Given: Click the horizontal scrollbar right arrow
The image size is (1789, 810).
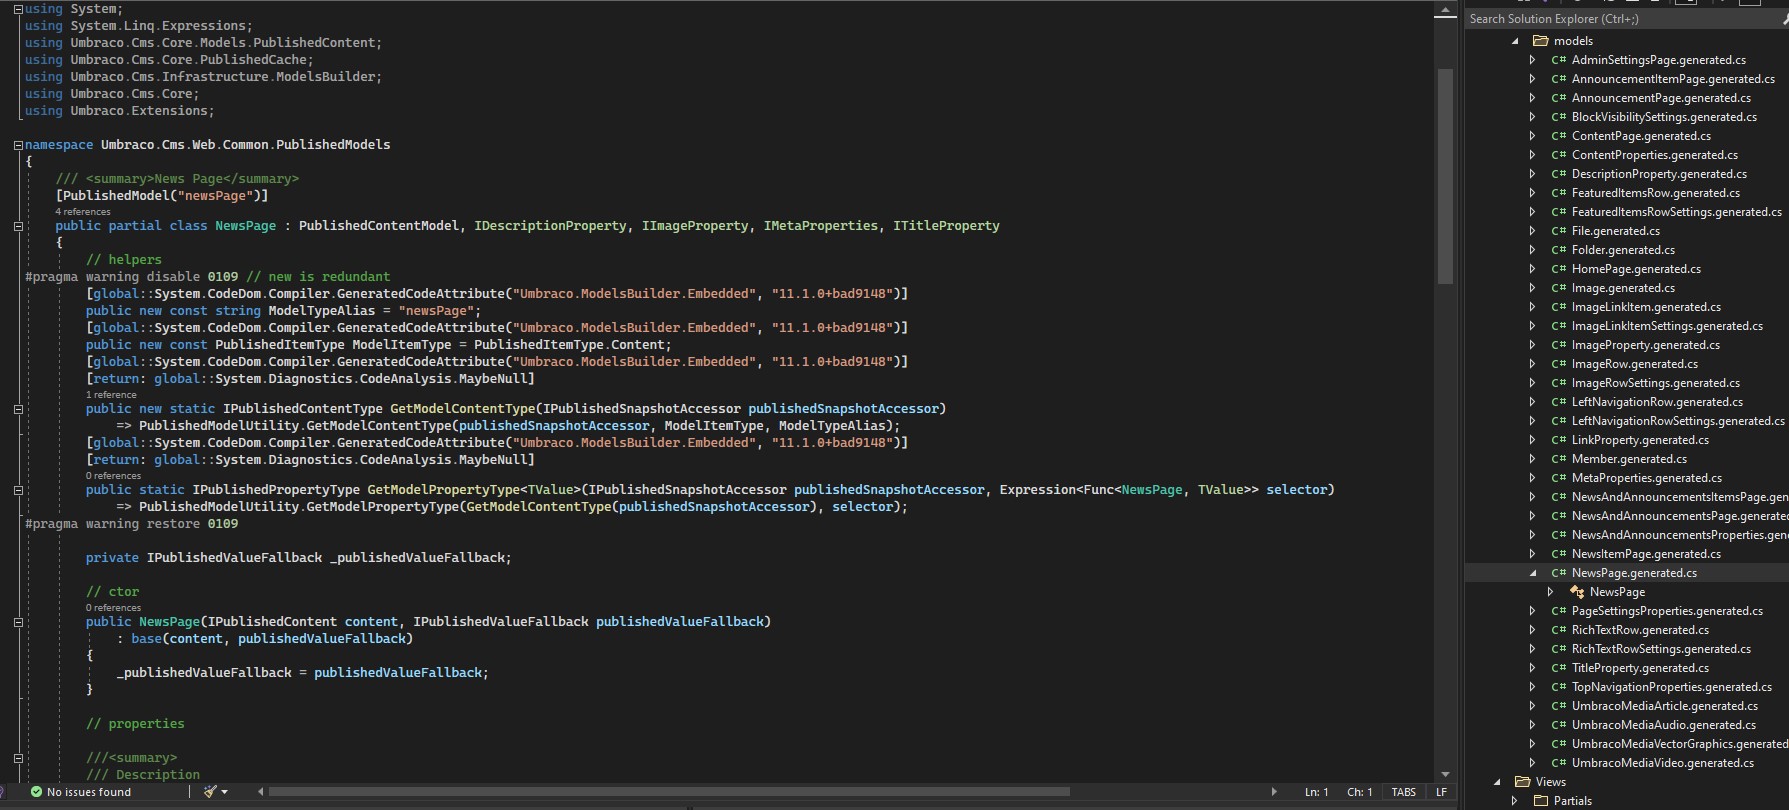Looking at the screenshot, I should point(1273,792).
